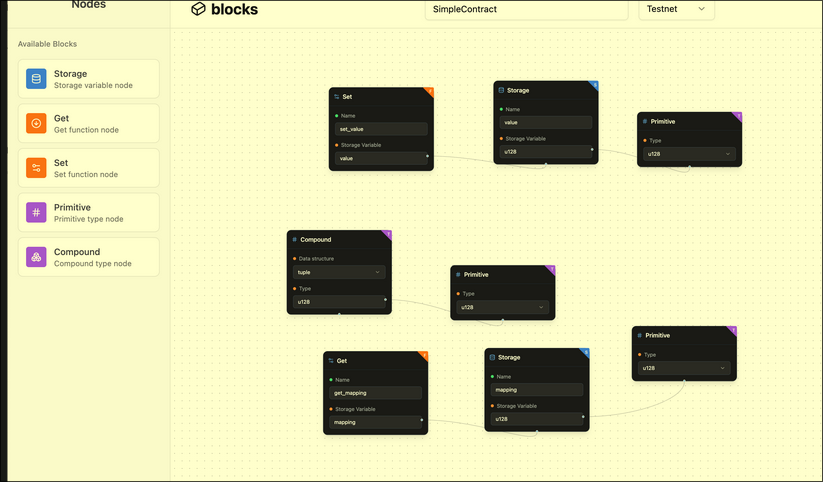Click the orange Get block icon in sidebar
The image size is (823, 482).
coord(36,124)
